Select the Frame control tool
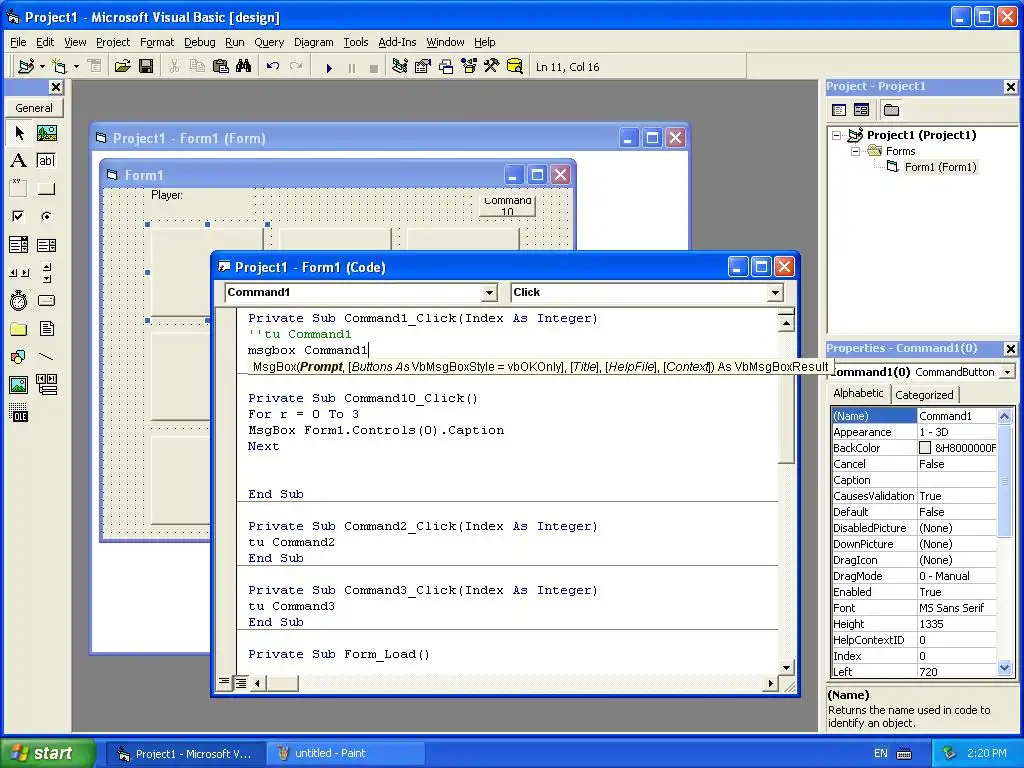The height and width of the screenshot is (768, 1024). 19,189
